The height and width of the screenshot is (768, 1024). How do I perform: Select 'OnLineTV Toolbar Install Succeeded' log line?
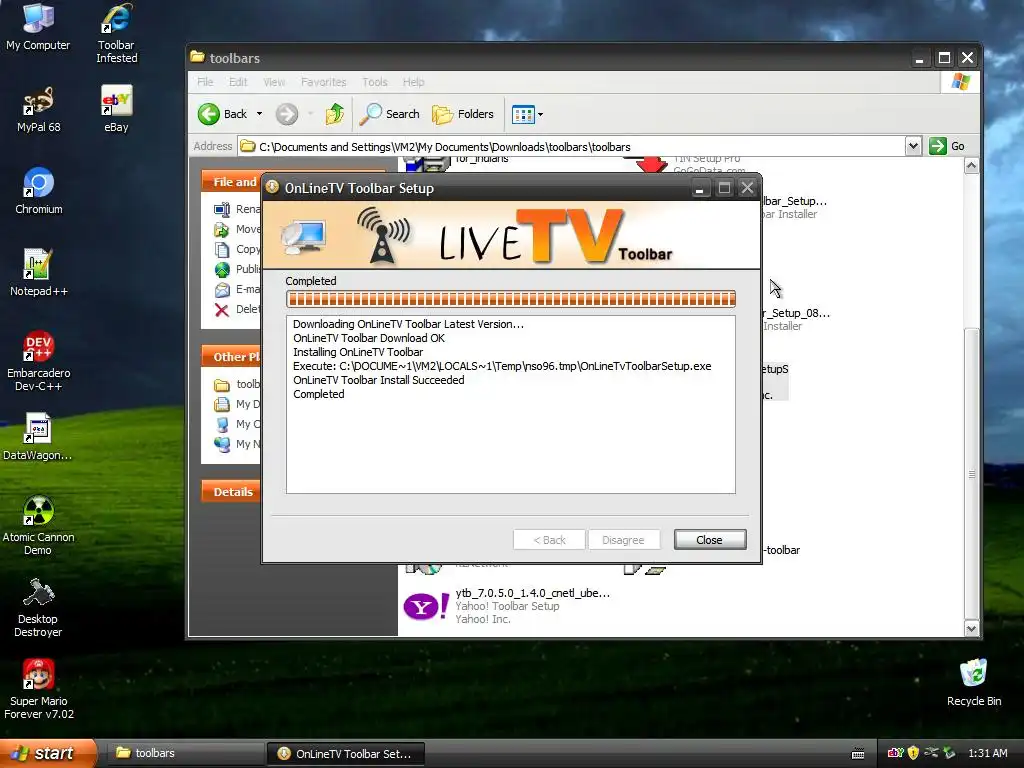click(379, 380)
